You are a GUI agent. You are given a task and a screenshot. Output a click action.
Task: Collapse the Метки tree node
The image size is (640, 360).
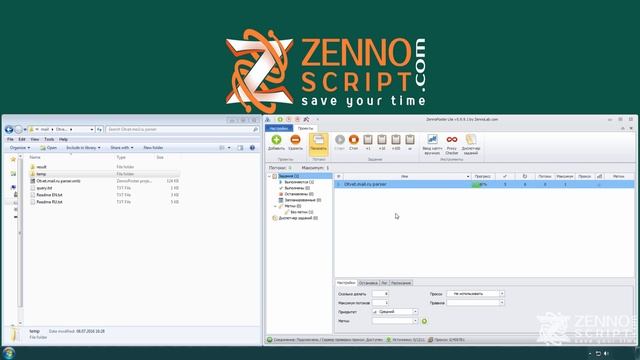click(275, 206)
